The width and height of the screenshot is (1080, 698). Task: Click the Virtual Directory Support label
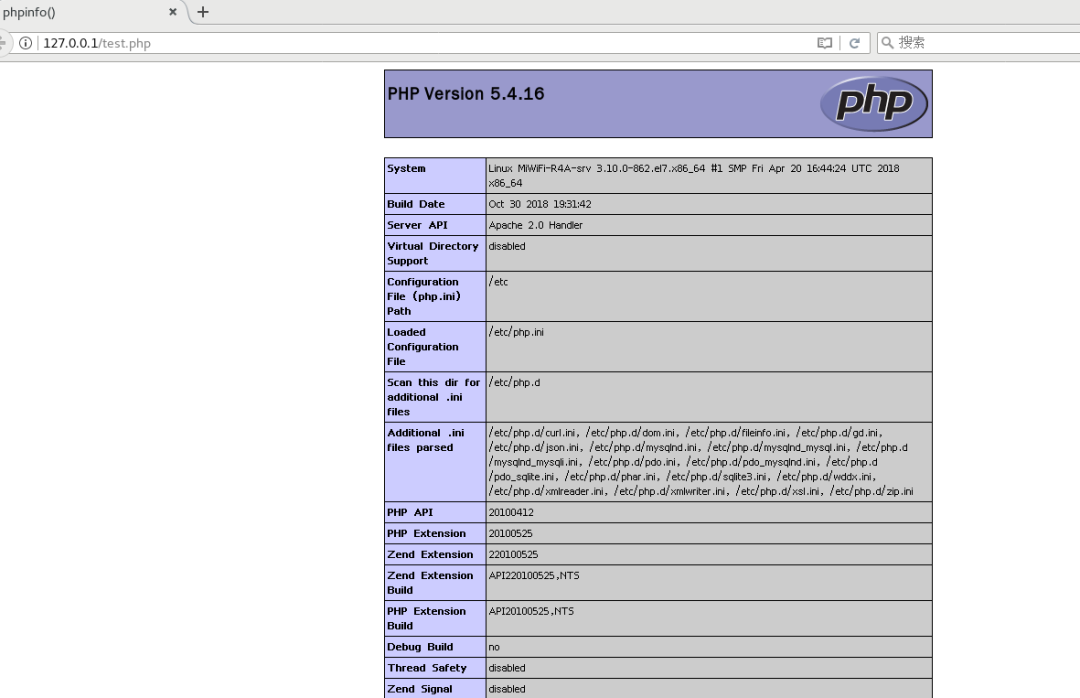tap(433, 254)
